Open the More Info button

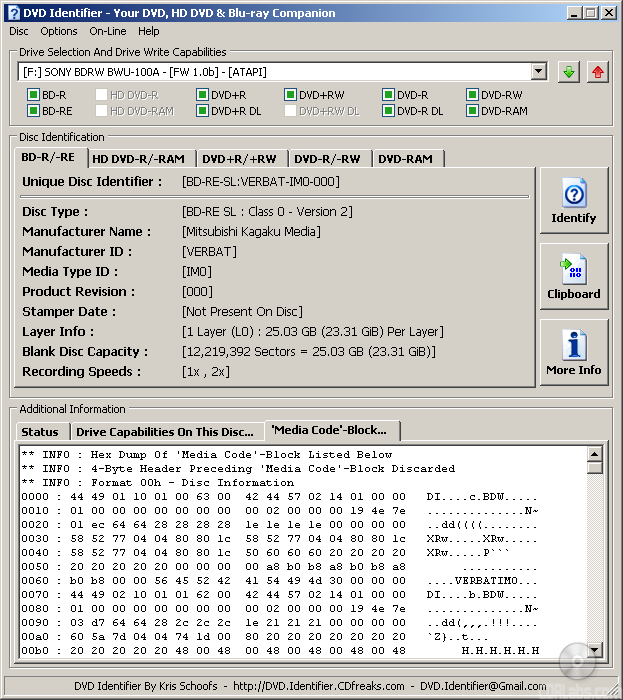click(x=574, y=353)
